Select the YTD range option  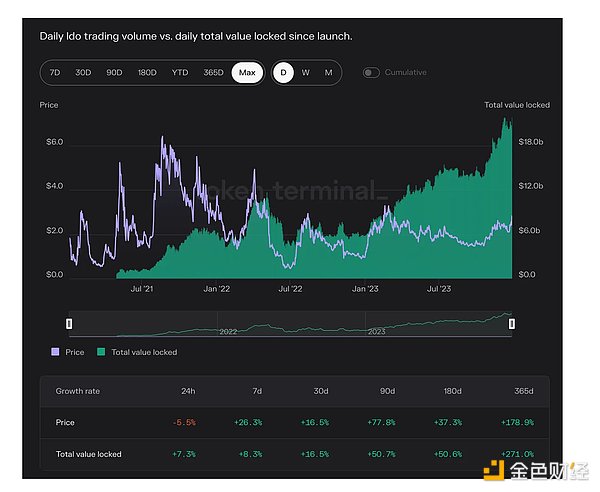click(180, 73)
